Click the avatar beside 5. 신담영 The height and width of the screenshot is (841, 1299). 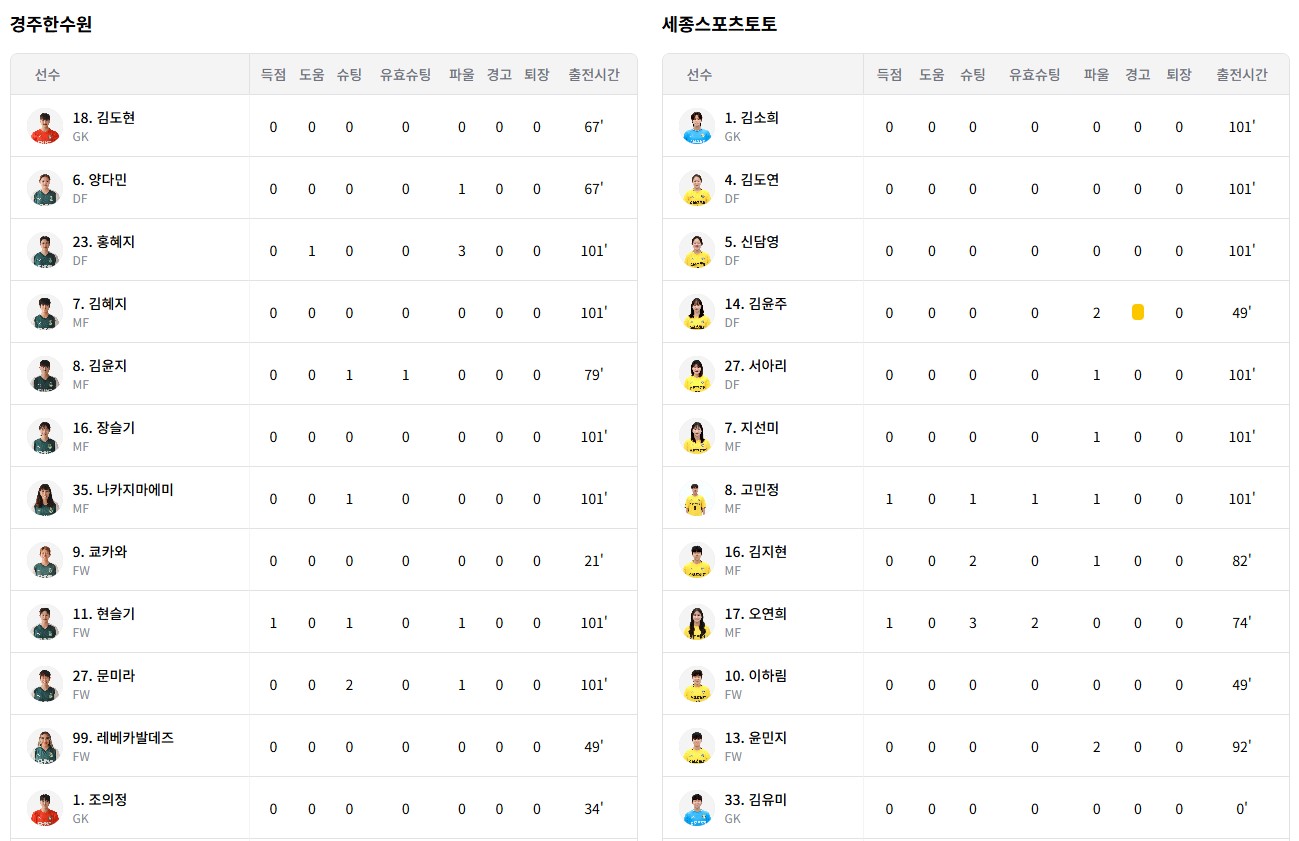(x=696, y=250)
